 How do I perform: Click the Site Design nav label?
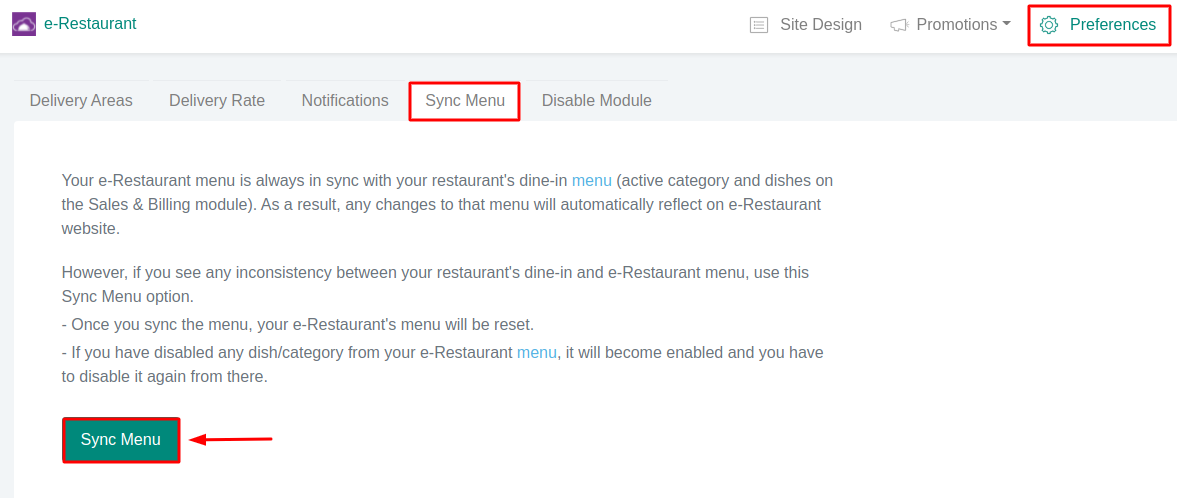[x=821, y=25]
